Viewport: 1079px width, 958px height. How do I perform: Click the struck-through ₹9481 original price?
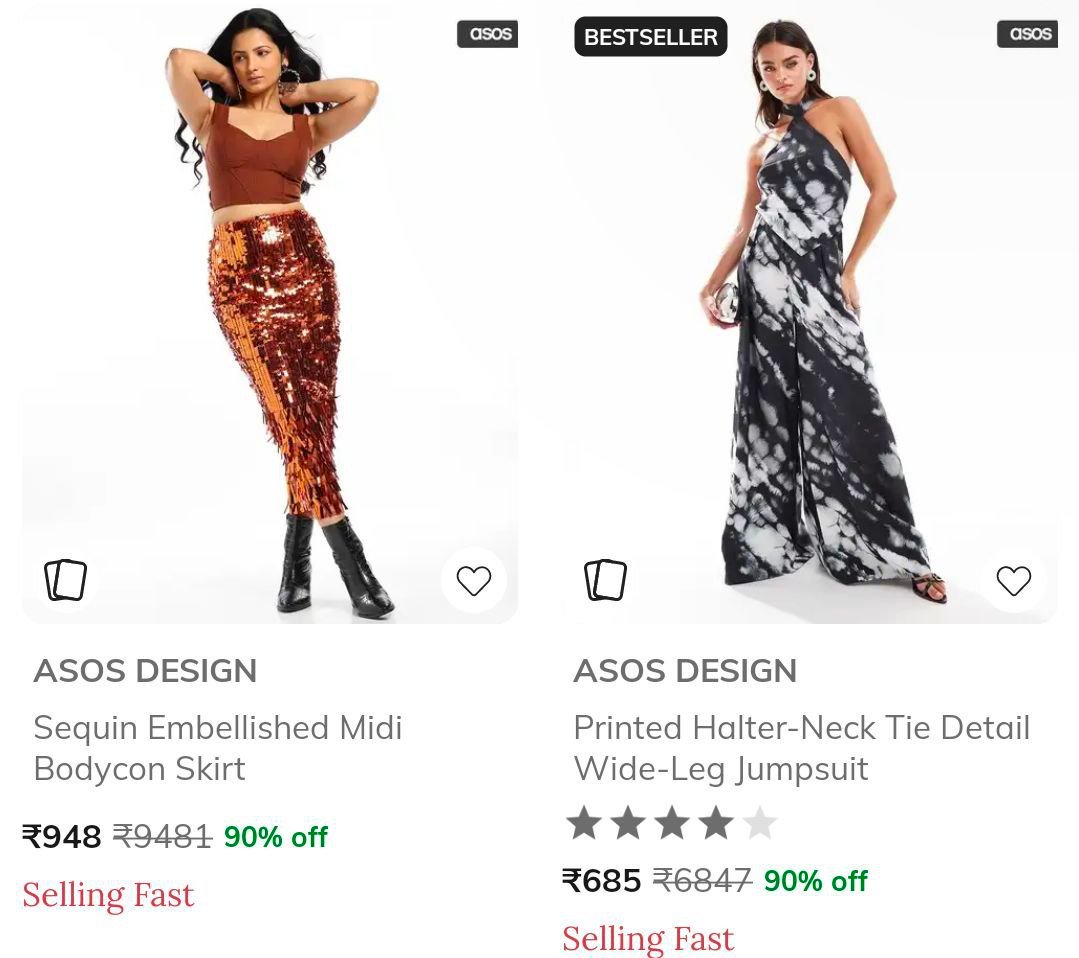pyautogui.click(x=162, y=836)
